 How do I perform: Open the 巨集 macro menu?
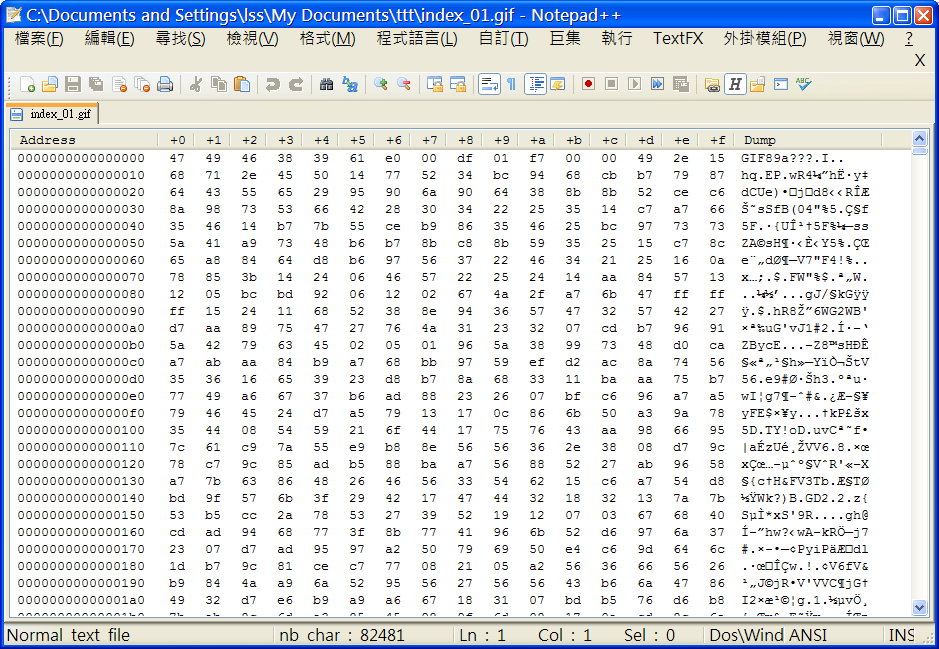coord(565,38)
